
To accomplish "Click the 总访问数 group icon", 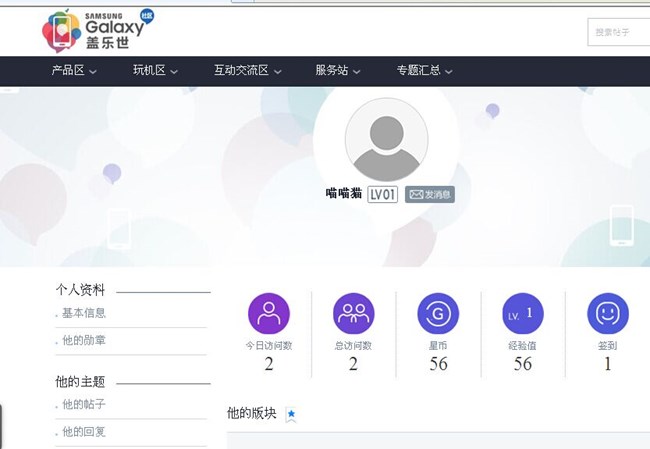I will pyautogui.click(x=353, y=313).
